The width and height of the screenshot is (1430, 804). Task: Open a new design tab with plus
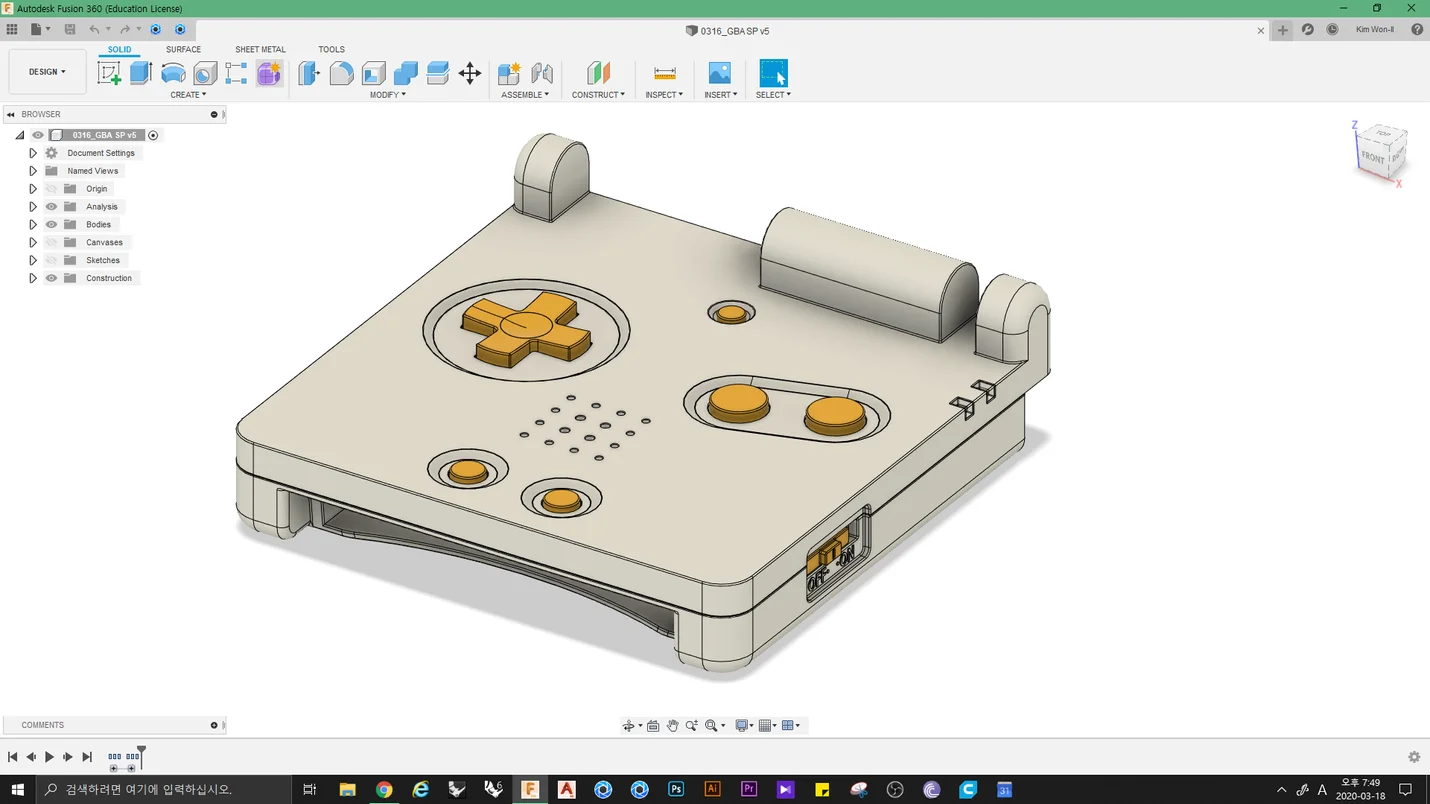pyautogui.click(x=1283, y=30)
